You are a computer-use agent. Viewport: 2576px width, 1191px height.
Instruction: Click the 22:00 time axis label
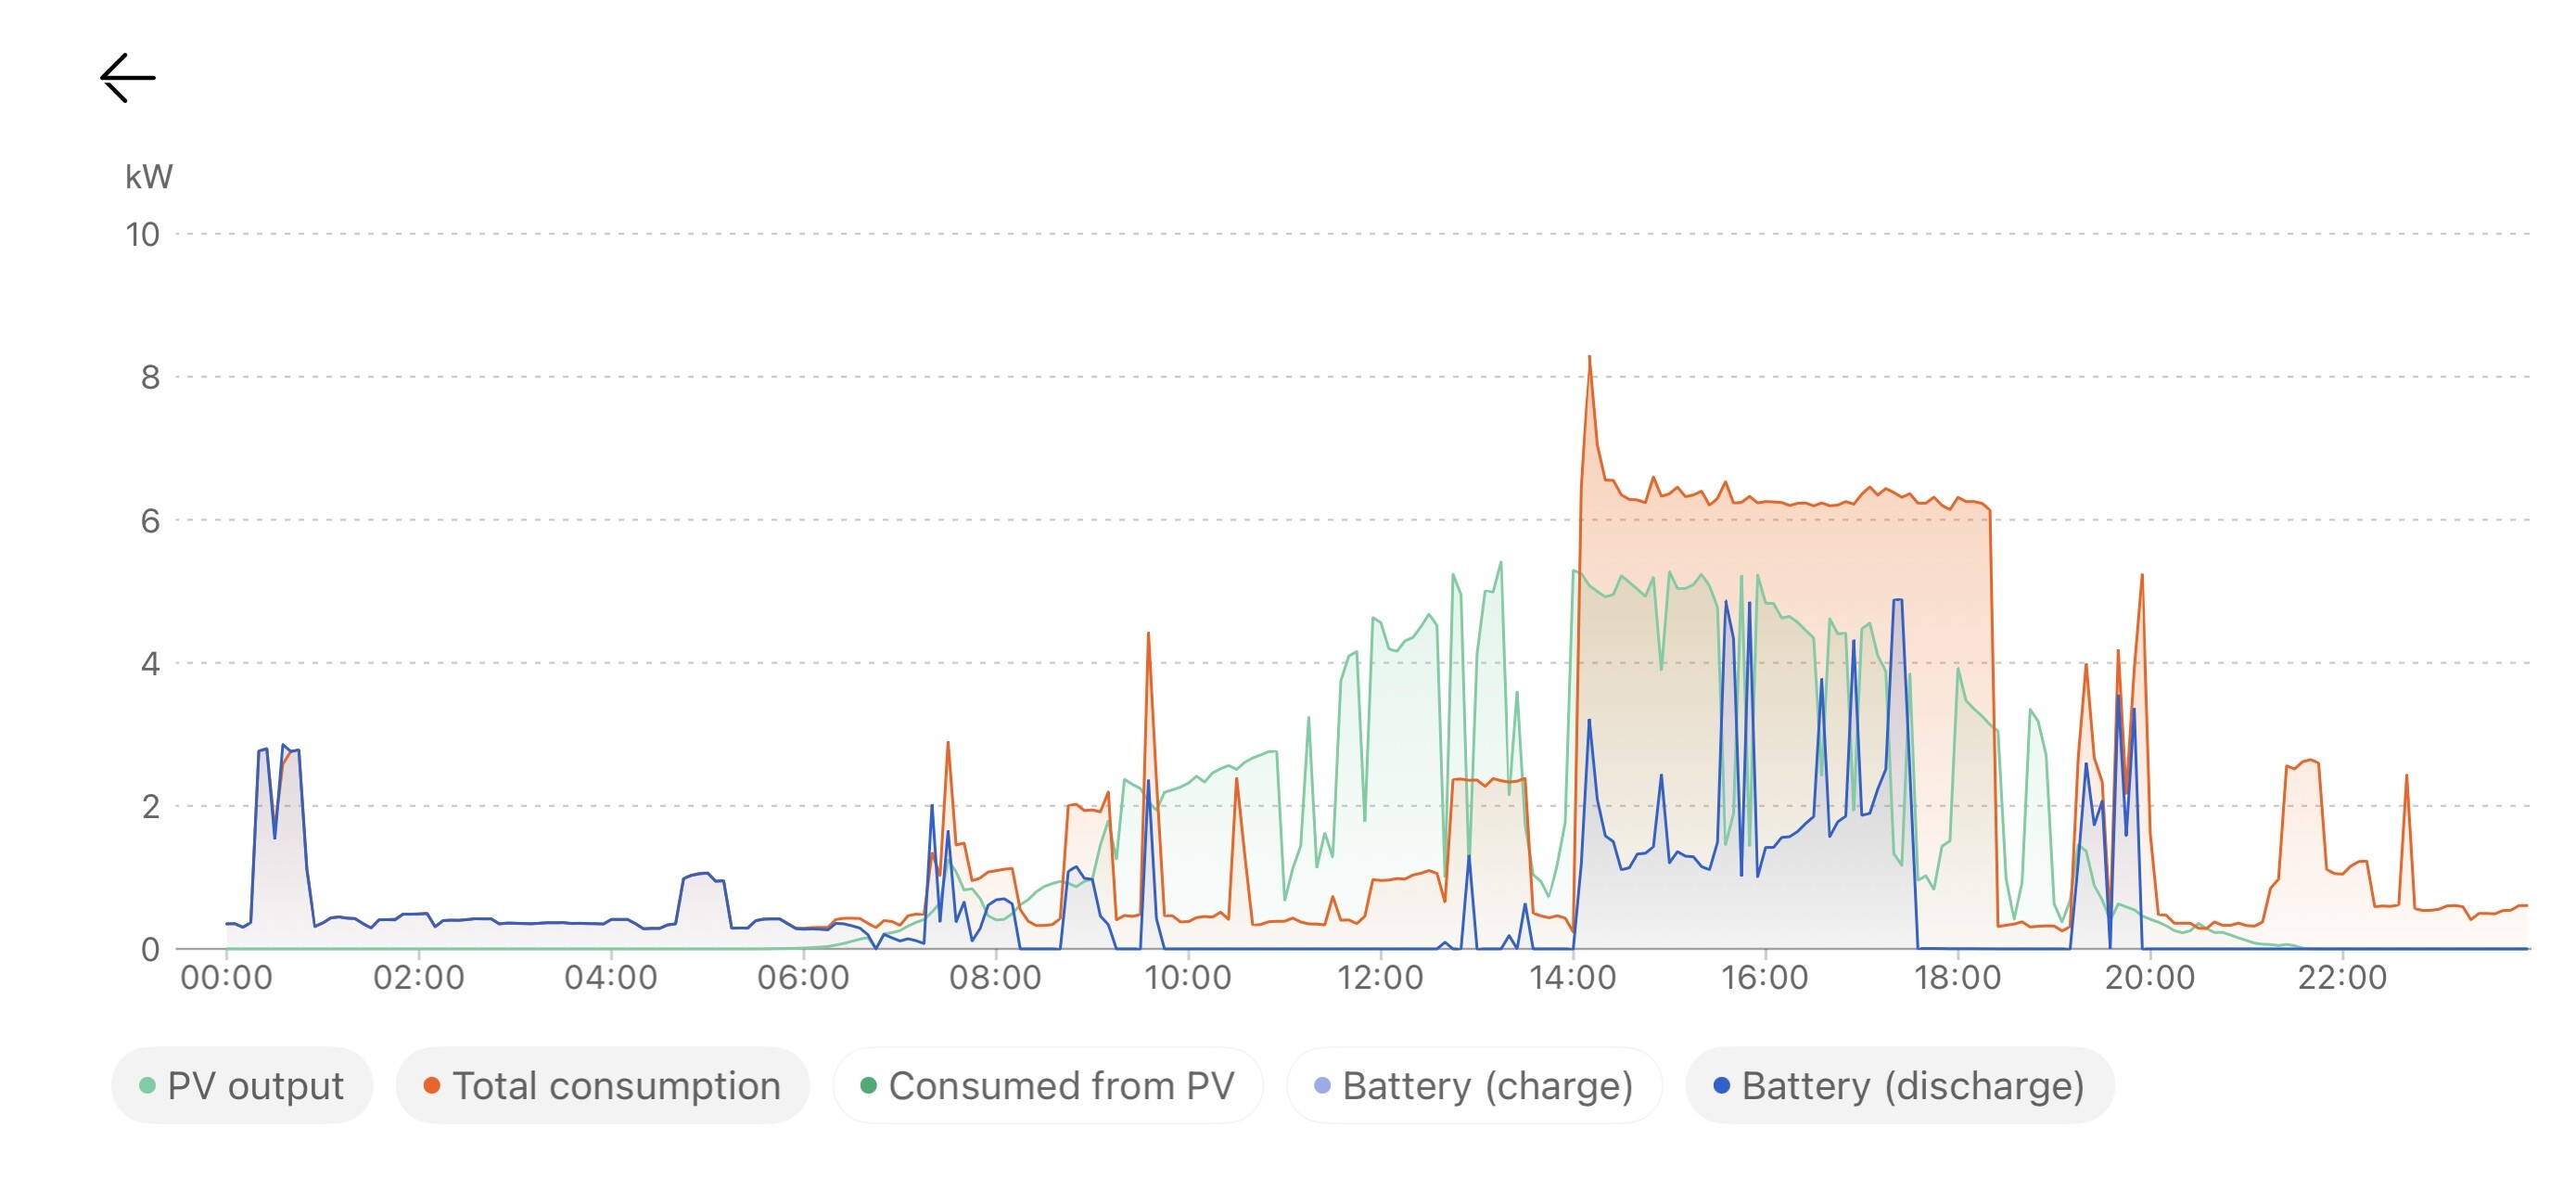(2342, 977)
